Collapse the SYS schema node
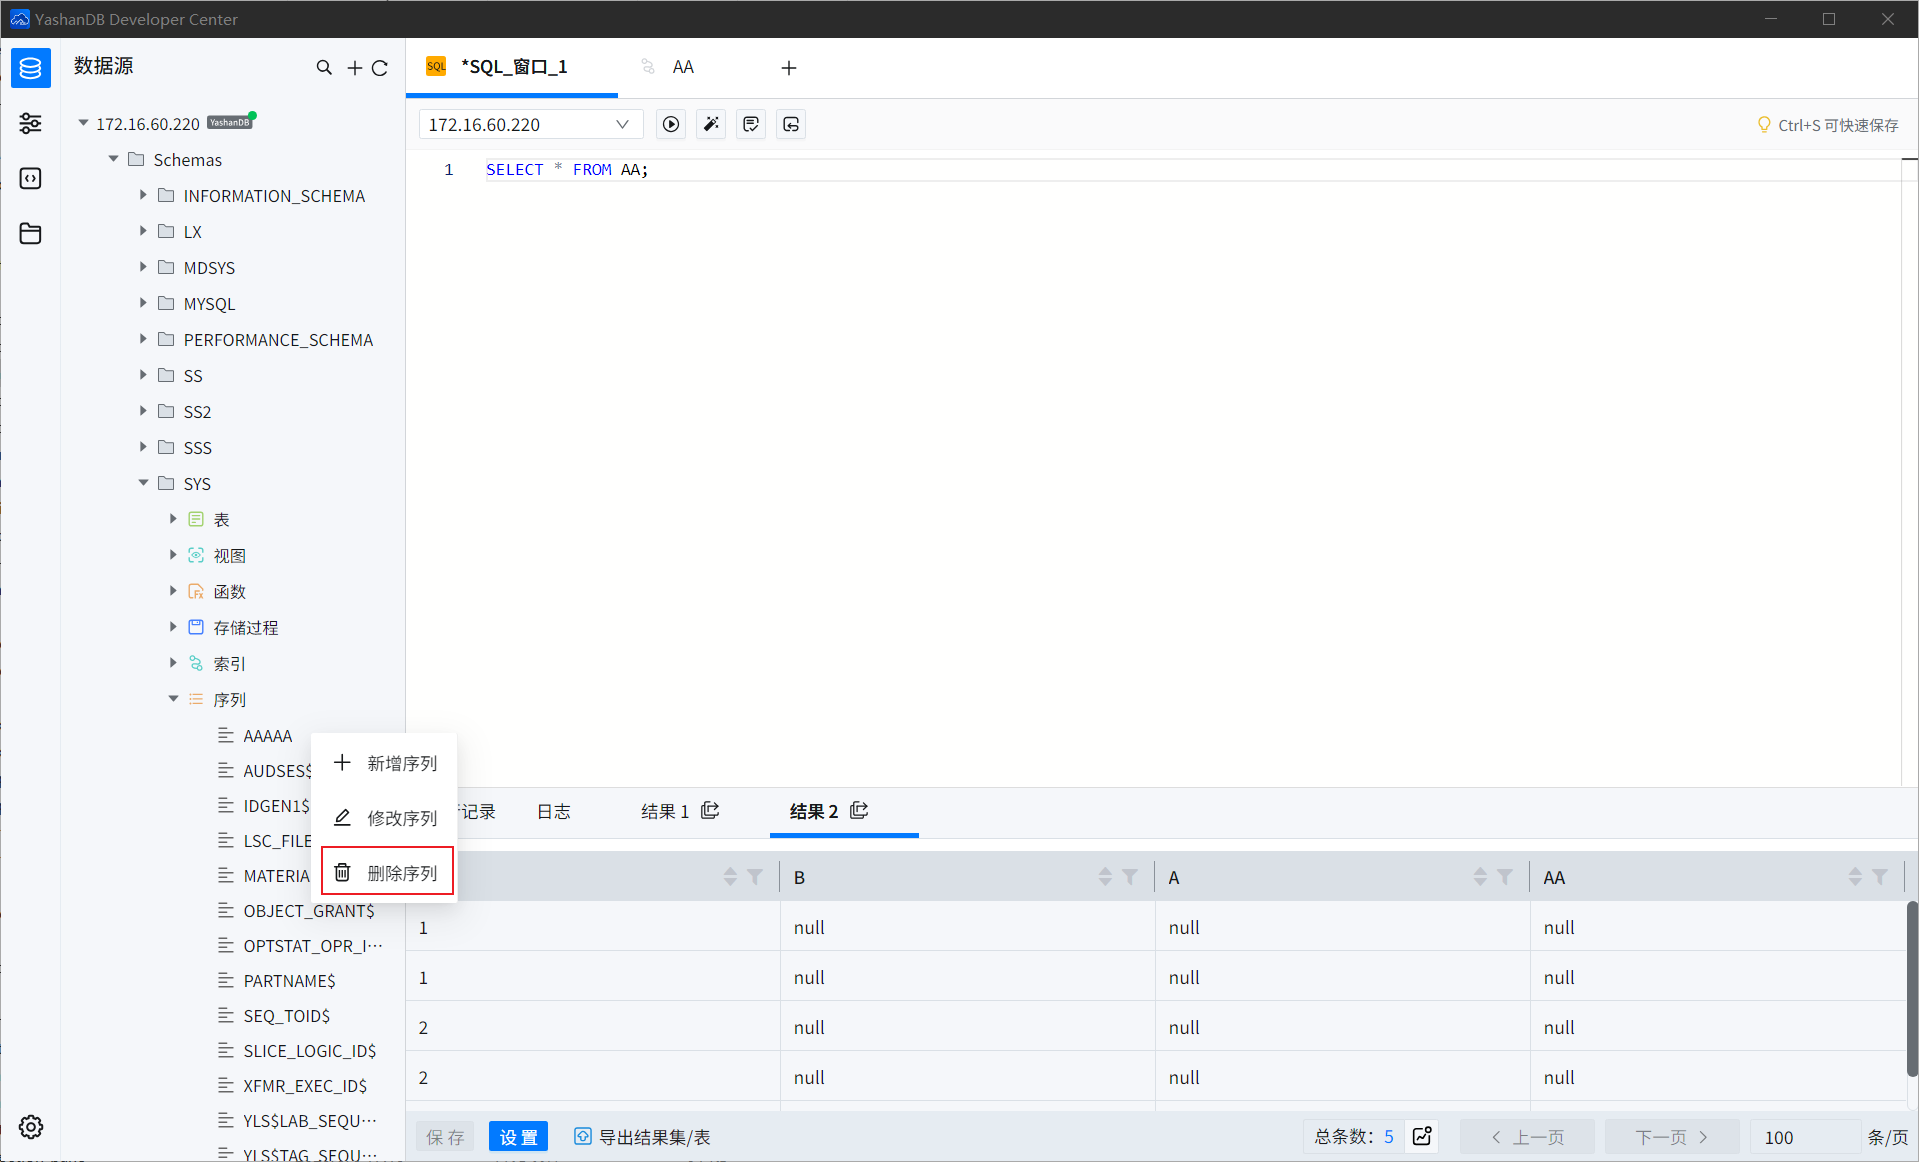 click(x=144, y=483)
